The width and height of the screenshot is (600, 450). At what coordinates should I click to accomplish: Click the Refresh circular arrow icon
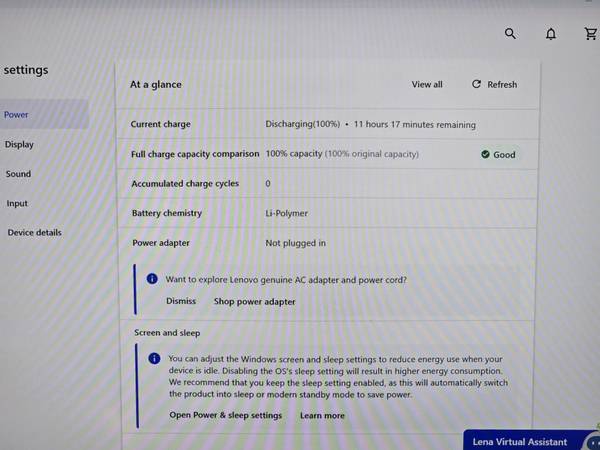476,84
